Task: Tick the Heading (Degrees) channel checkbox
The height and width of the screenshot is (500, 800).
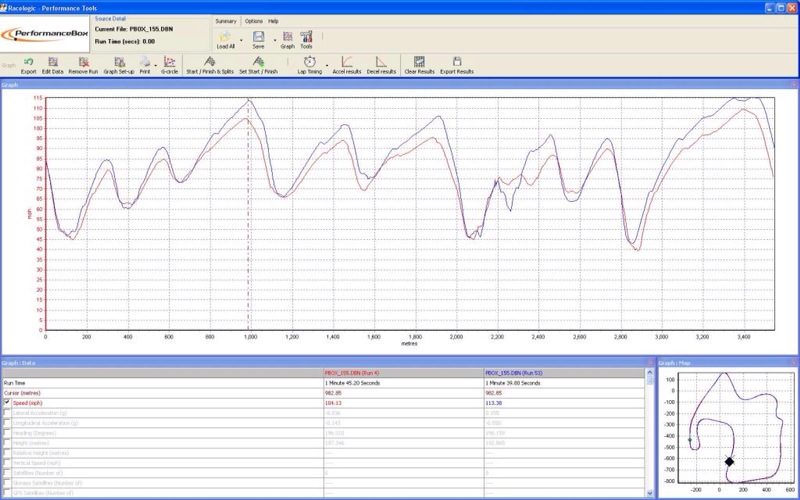Action: (x=8, y=431)
